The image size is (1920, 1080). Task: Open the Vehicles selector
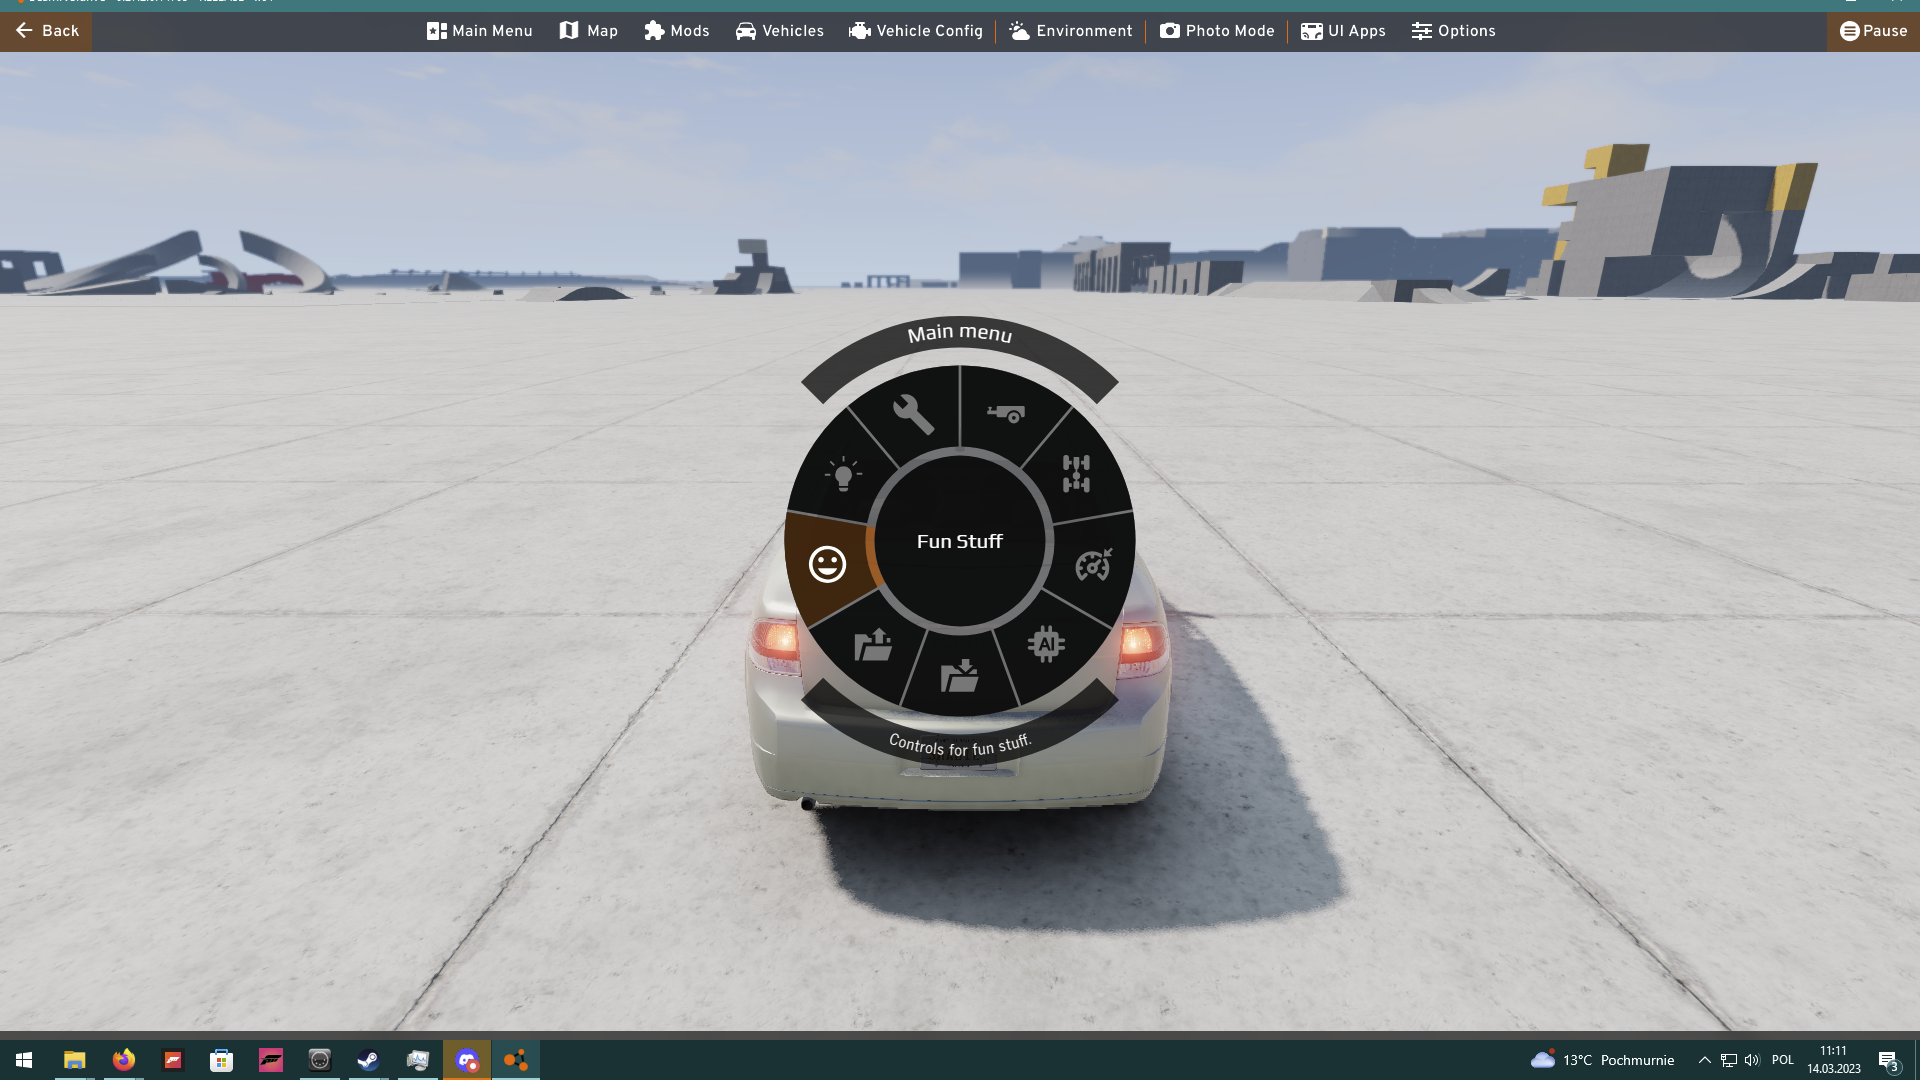tap(780, 31)
